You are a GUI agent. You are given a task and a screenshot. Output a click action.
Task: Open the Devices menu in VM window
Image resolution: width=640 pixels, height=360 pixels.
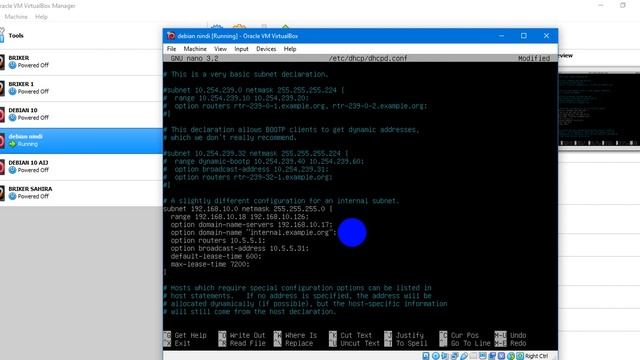pos(266,49)
